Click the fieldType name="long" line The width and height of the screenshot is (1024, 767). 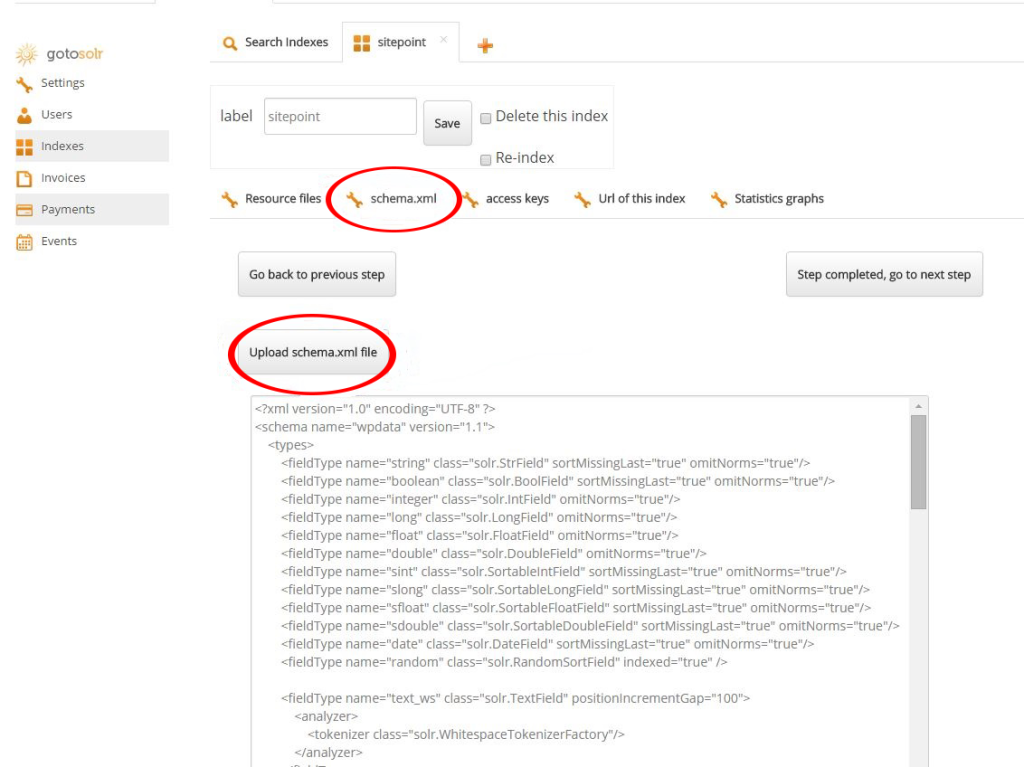pos(479,517)
